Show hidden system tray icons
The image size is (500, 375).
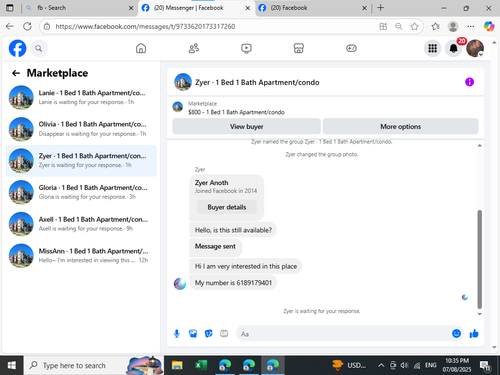(381, 366)
